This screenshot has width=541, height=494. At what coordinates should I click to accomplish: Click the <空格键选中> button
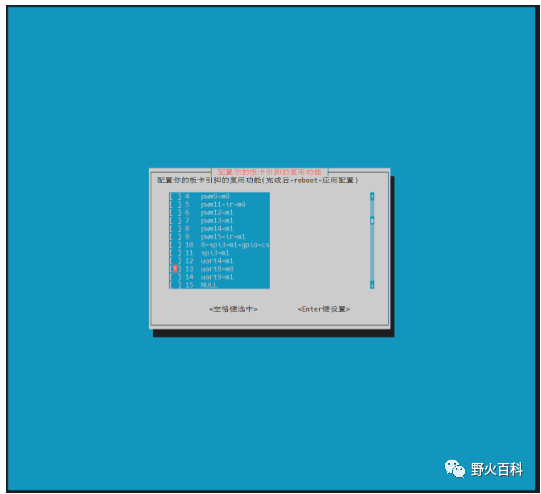tap(233, 309)
